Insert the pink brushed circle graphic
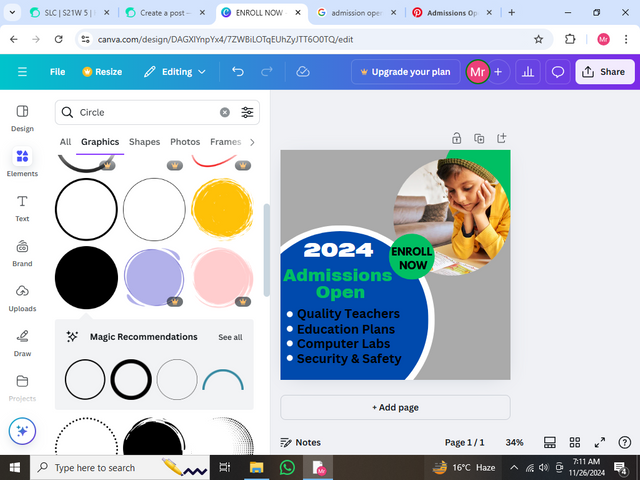This screenshot has height=480, width=640. pyautogui.click(x=222, y=278)
